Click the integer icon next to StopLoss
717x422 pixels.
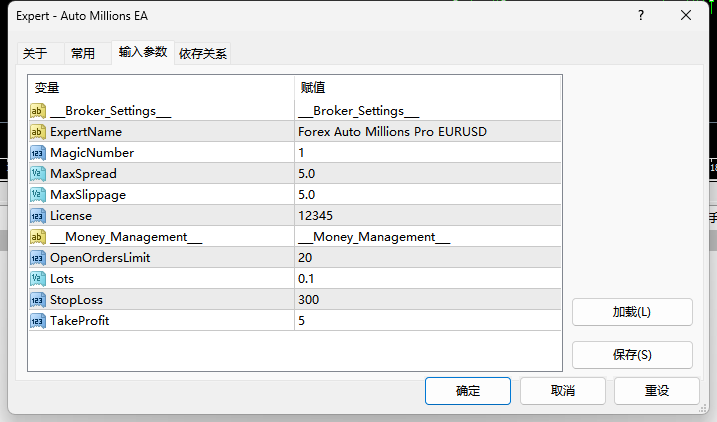37,300
